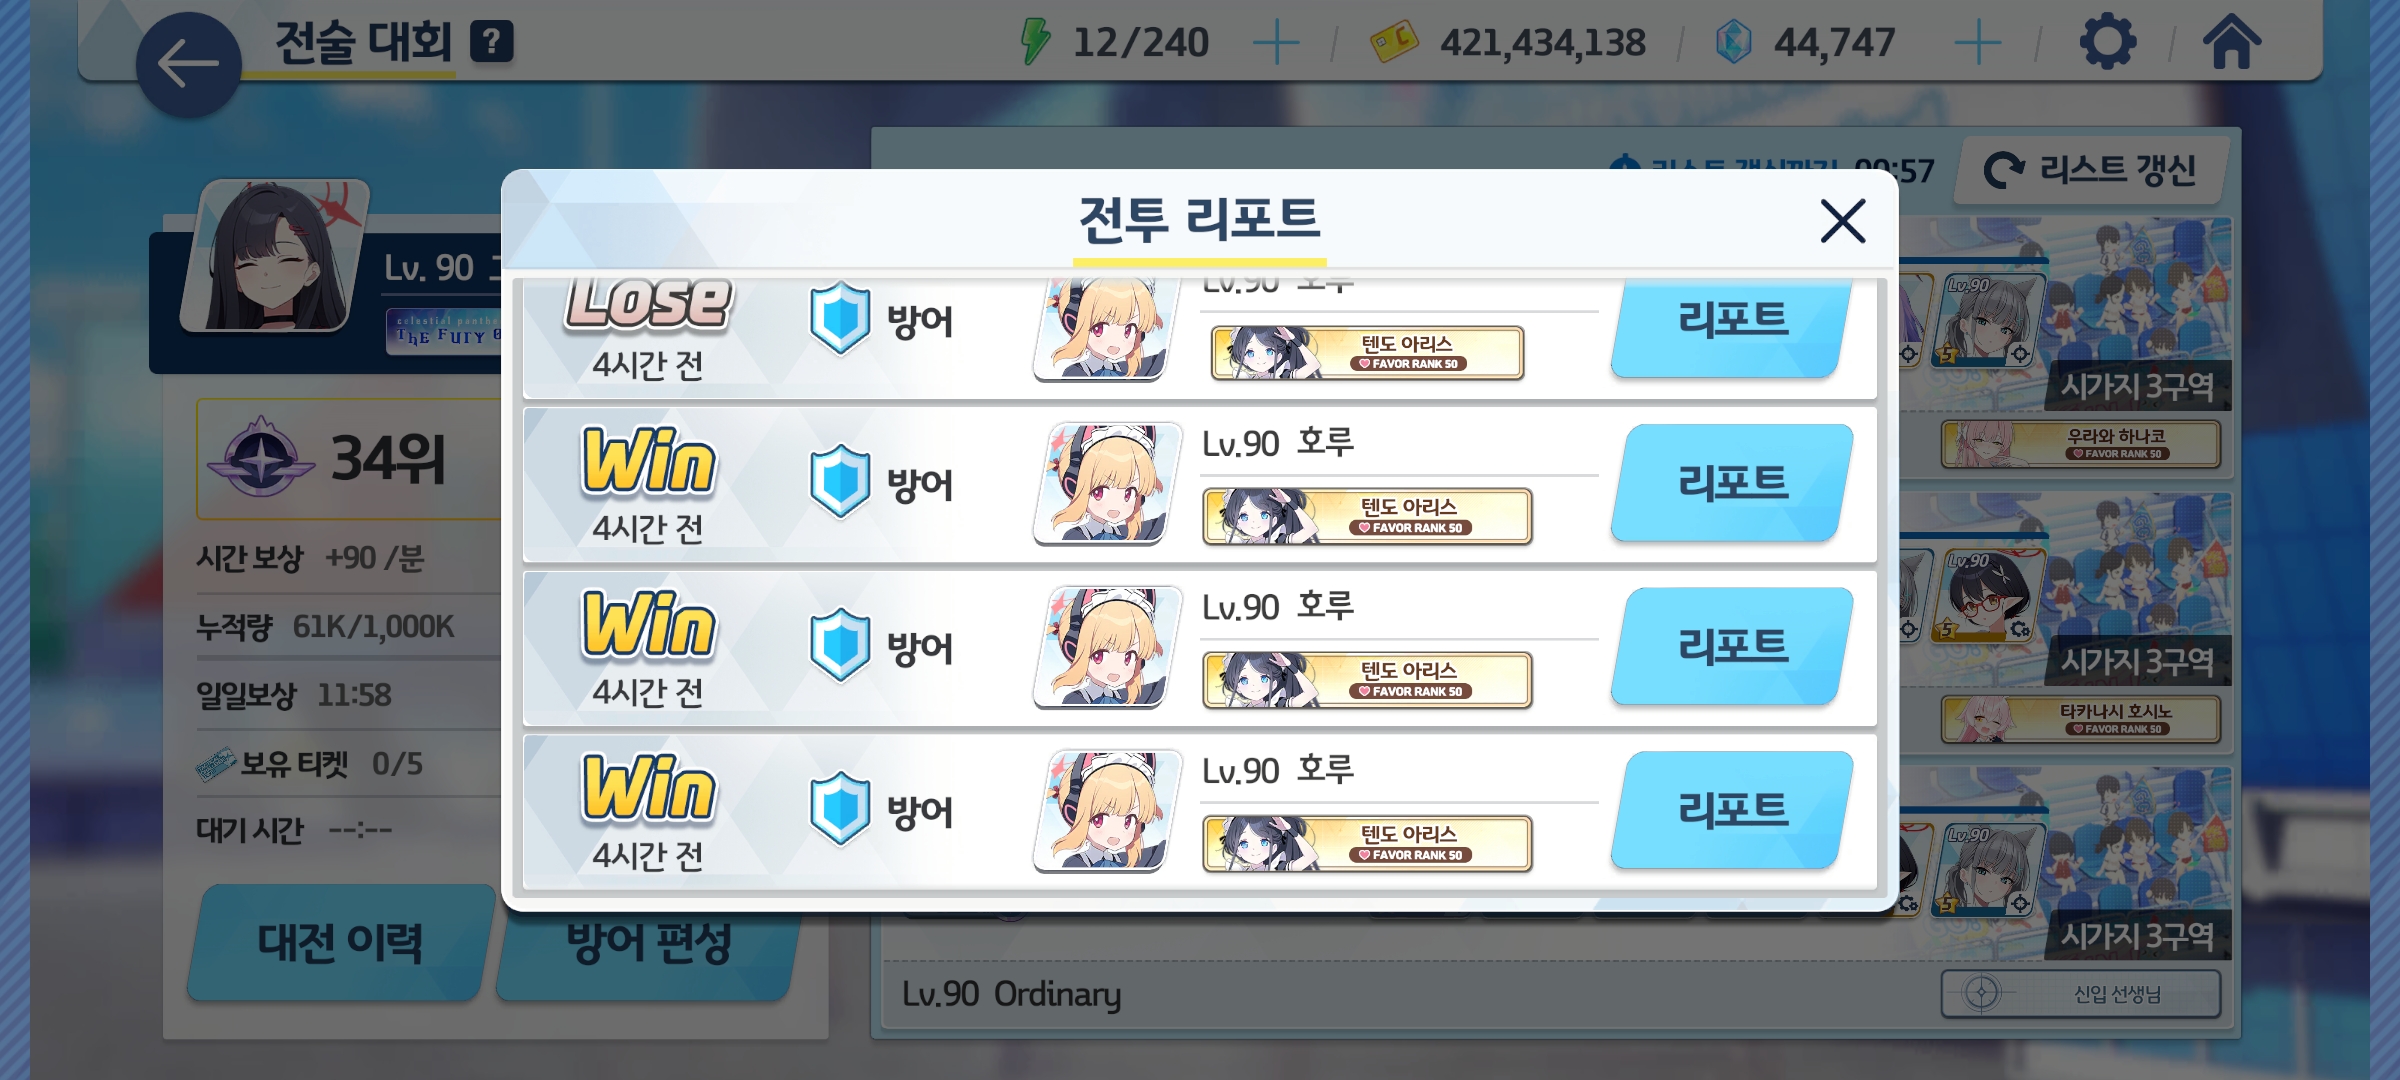Open the help question mark icon
The height and width of the screenshot is (1080, 2400).
[491, 42]
